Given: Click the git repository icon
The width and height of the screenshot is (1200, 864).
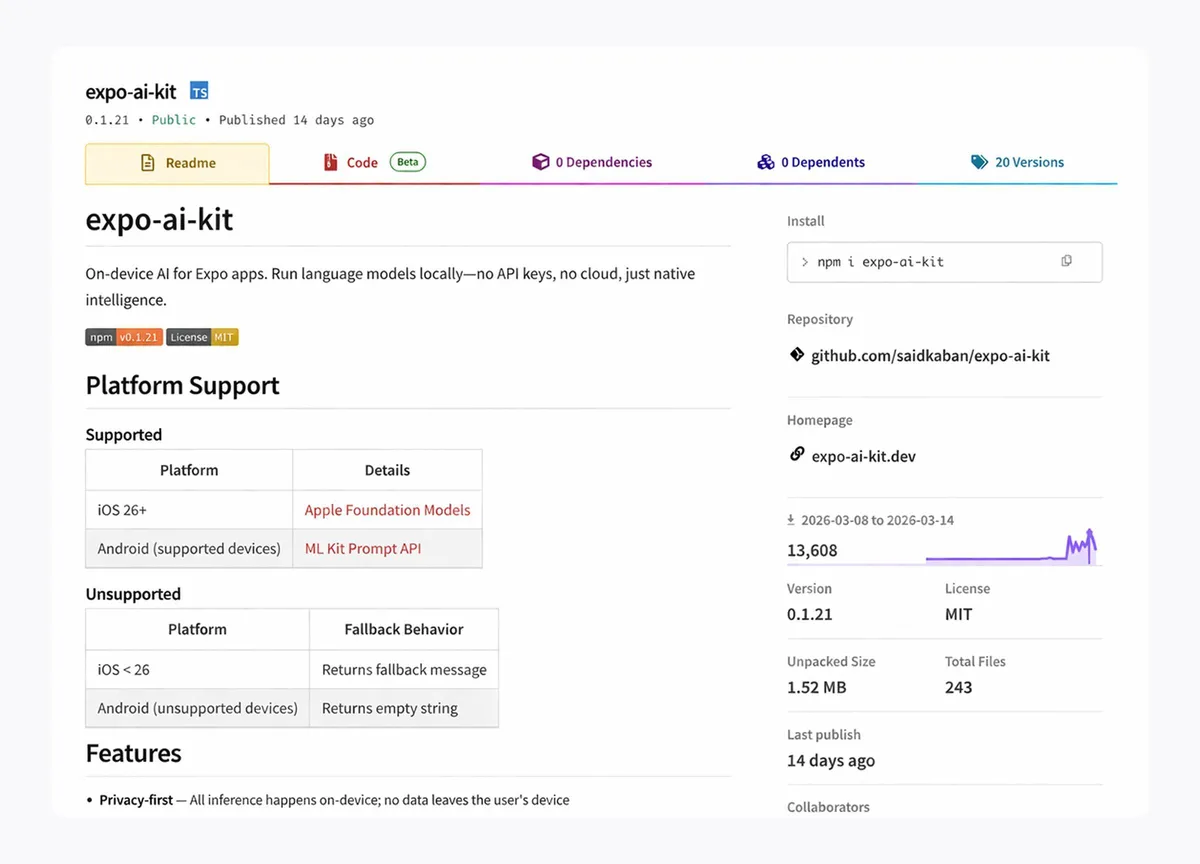Looking at the screenshot, I should coord(797,354).
